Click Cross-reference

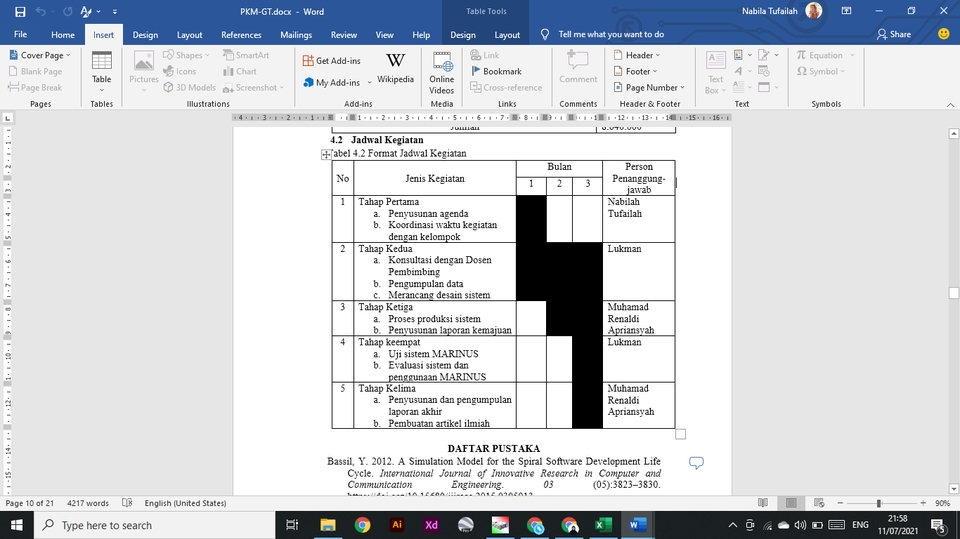pos(506,88)
